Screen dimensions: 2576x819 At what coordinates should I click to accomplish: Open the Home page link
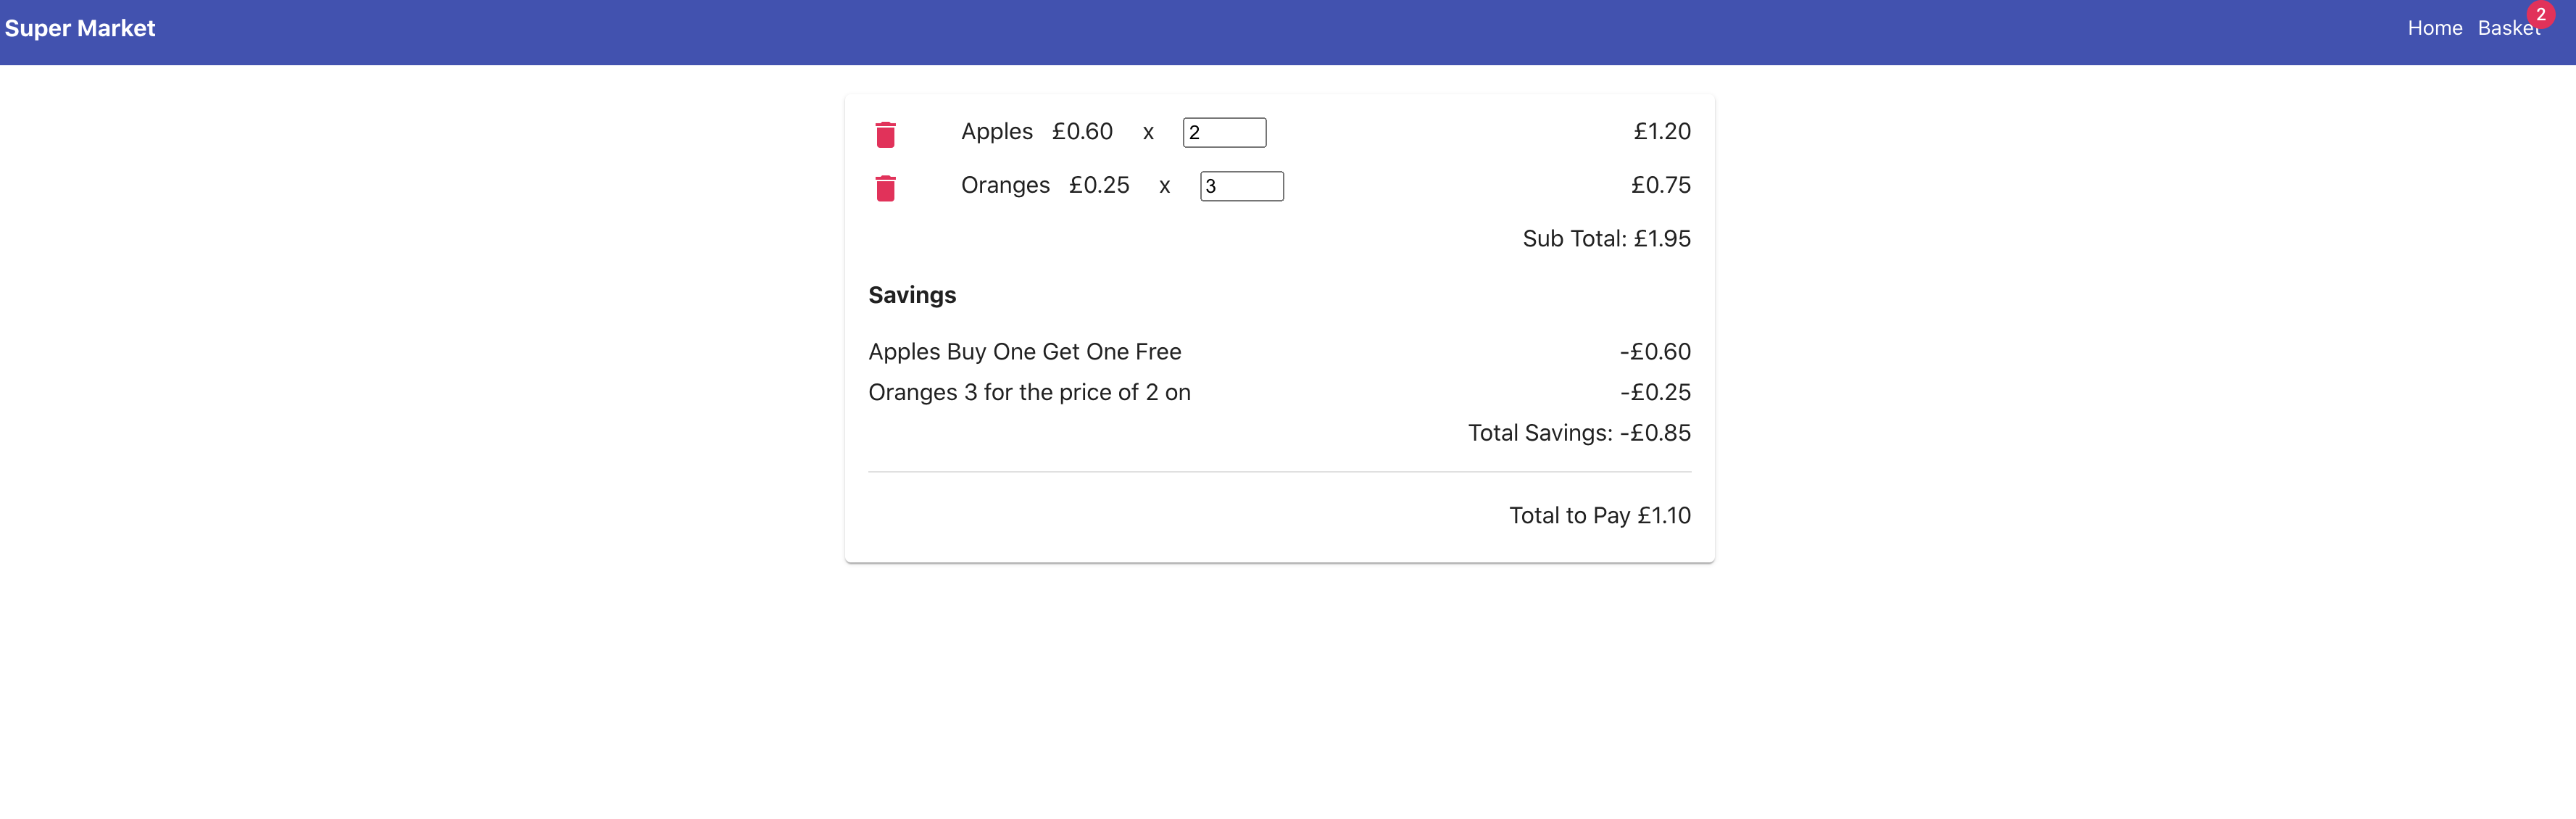(x=2434, y=28)
